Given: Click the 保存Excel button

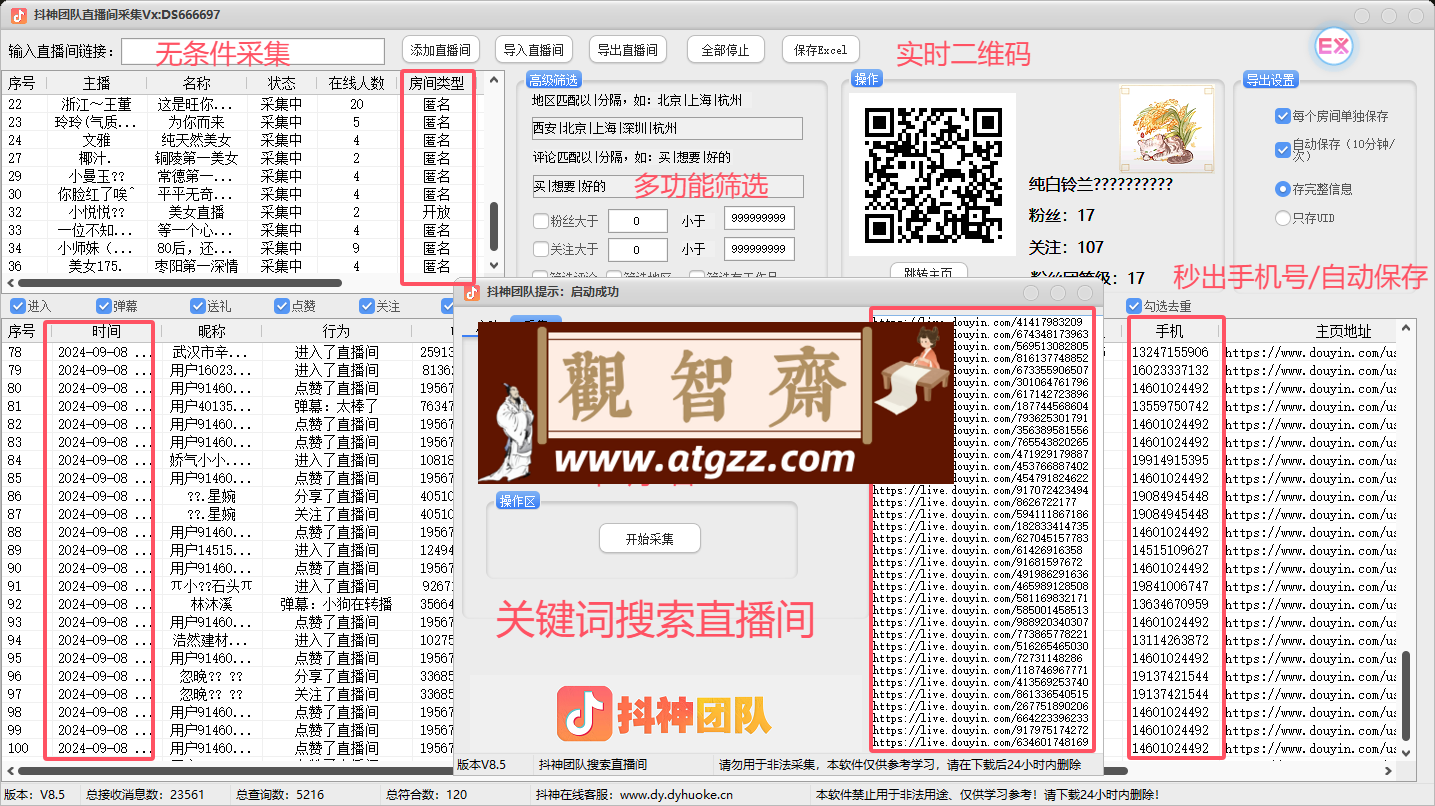Looking at the screenshot, I should pyautogui.click(x=820, y=49).
